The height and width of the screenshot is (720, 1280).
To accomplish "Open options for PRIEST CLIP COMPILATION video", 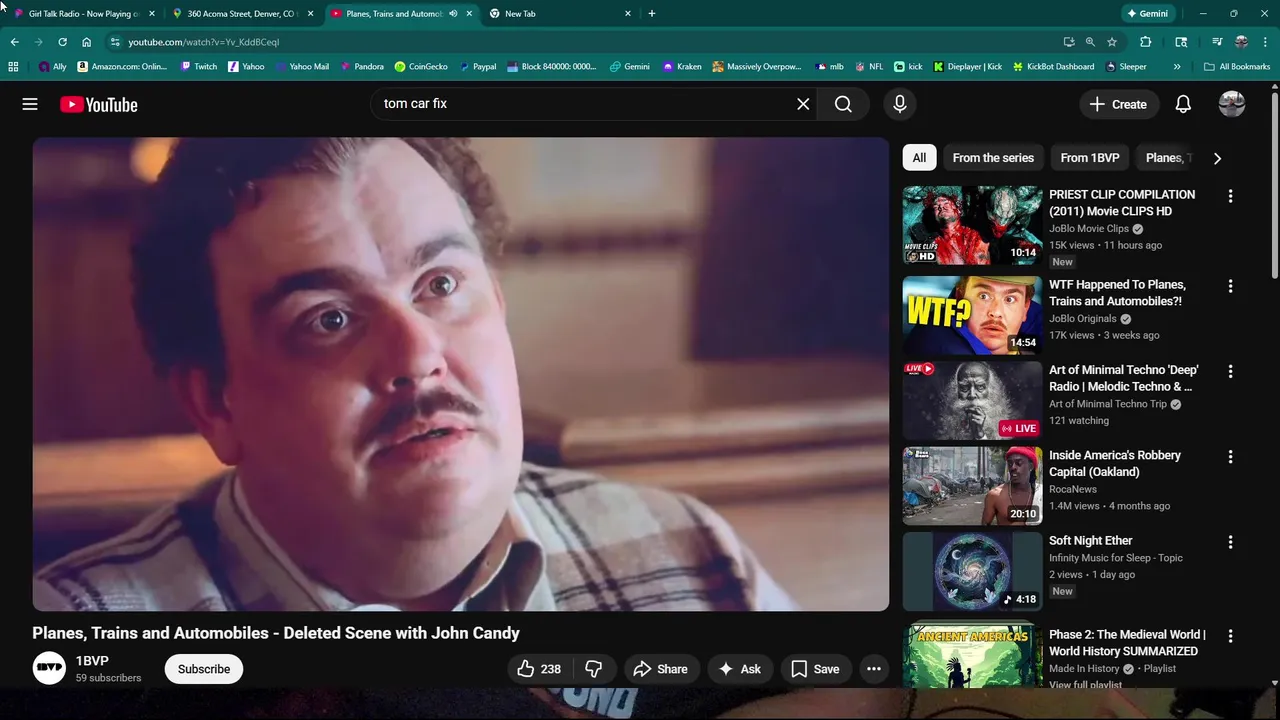I will (1230, 196).
